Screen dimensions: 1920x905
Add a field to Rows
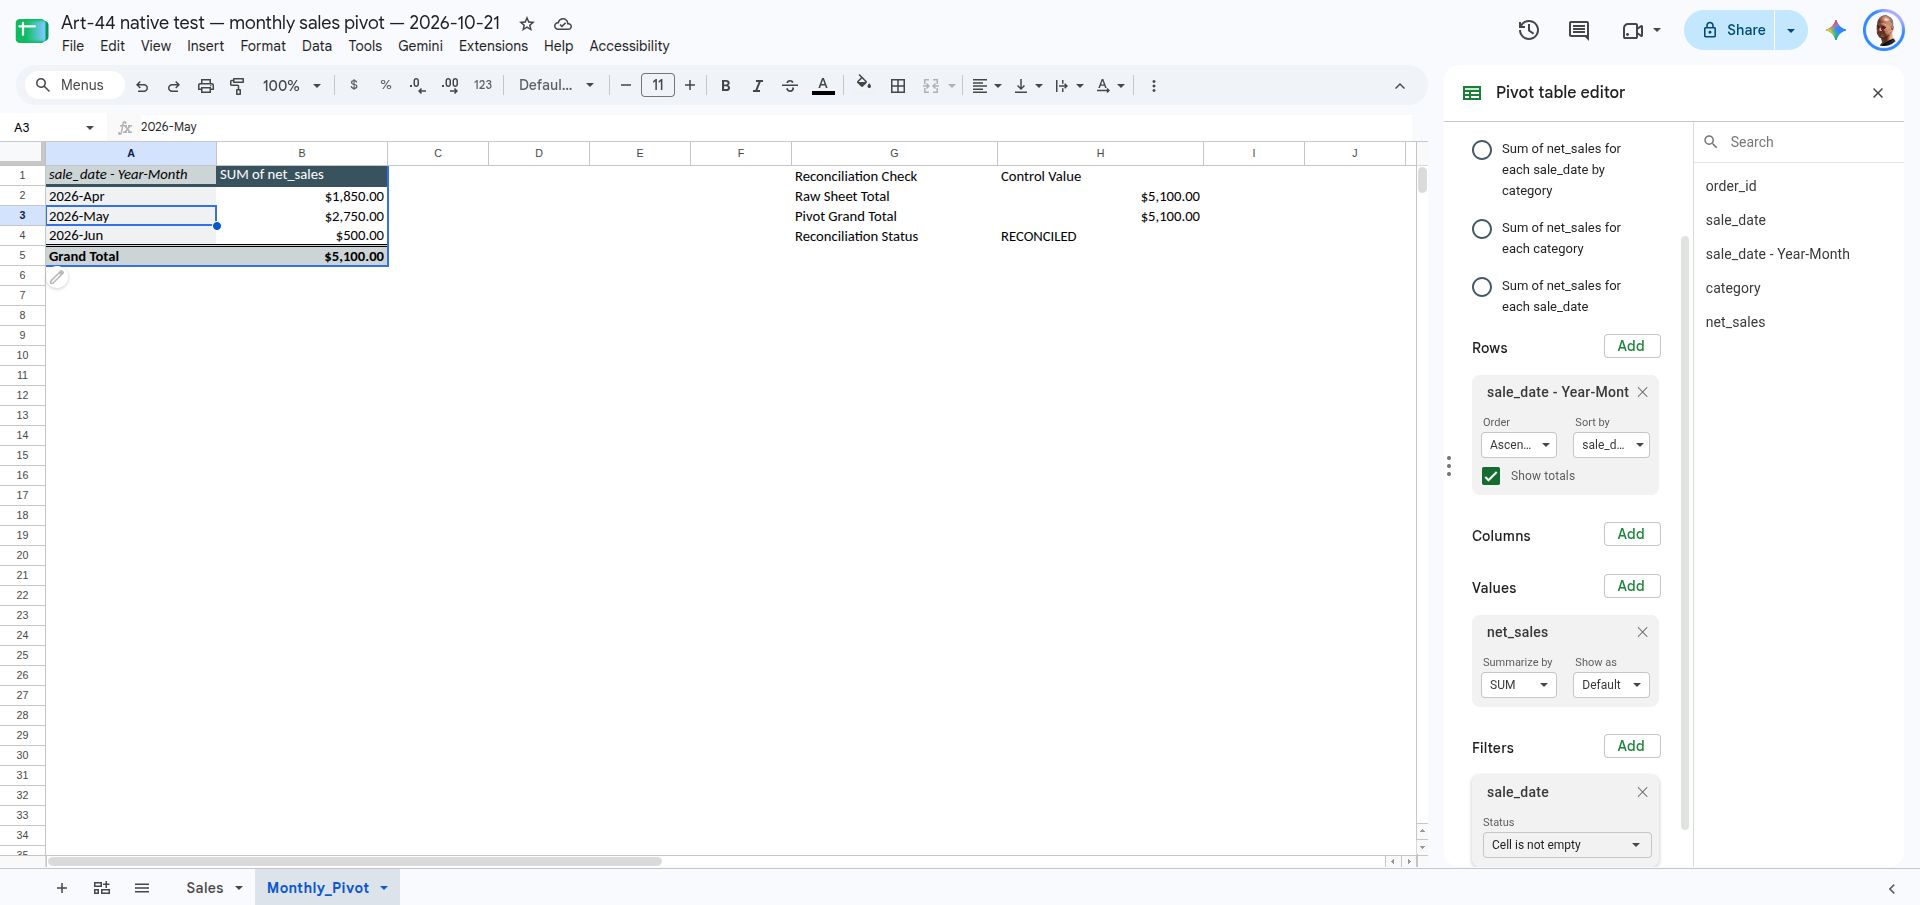(1632, 346)
